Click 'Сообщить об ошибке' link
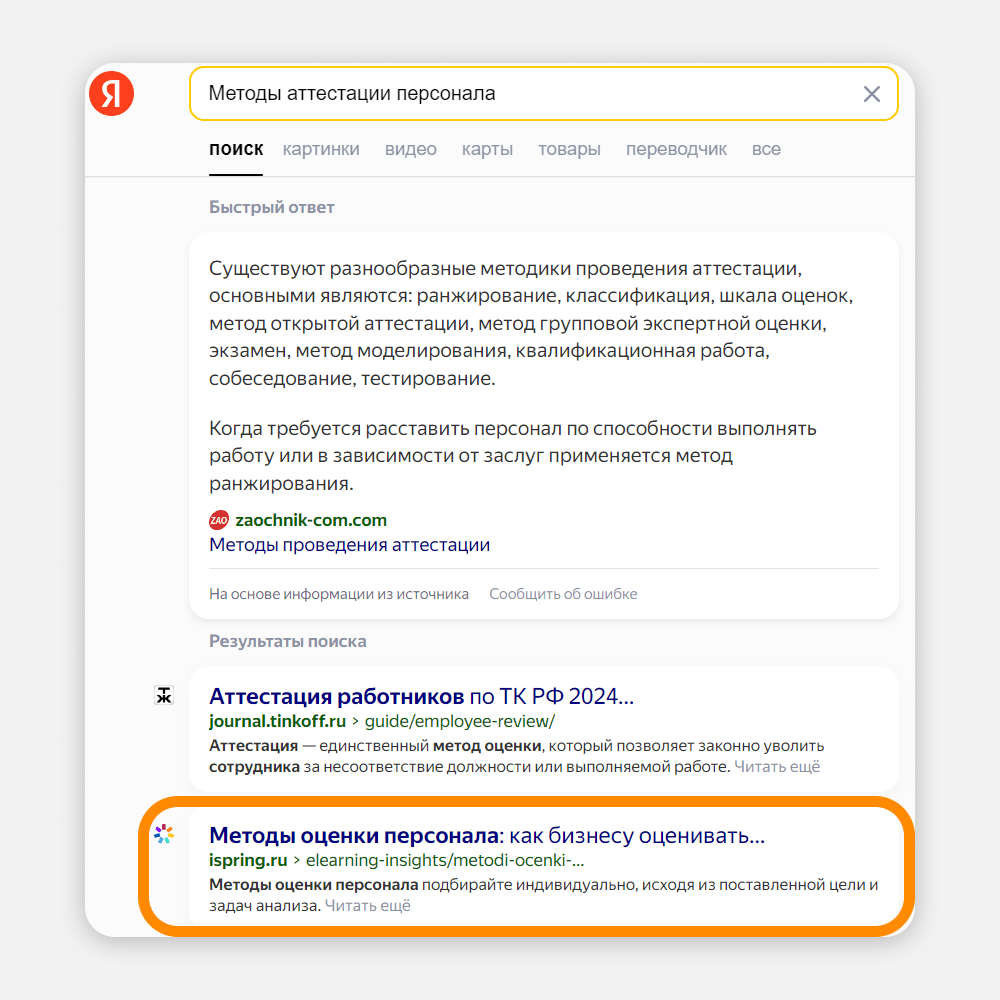 [563, 594]
